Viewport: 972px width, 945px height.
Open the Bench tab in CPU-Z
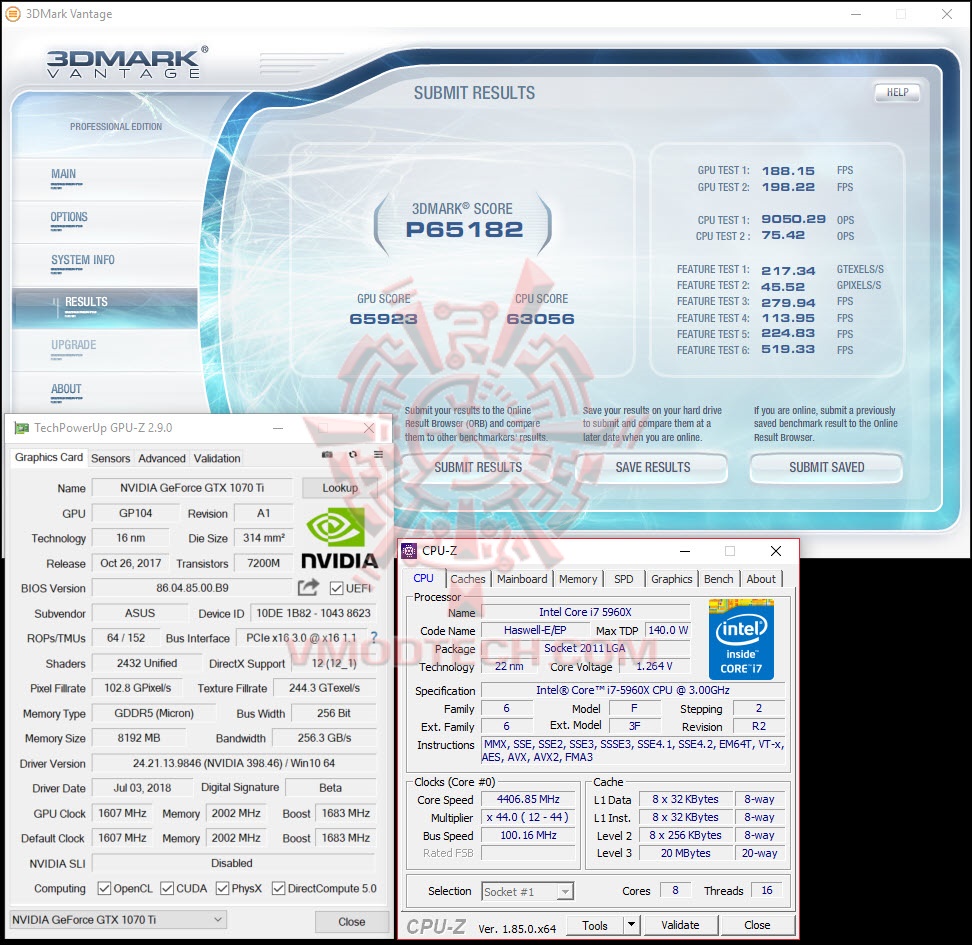tap(718, 579)
